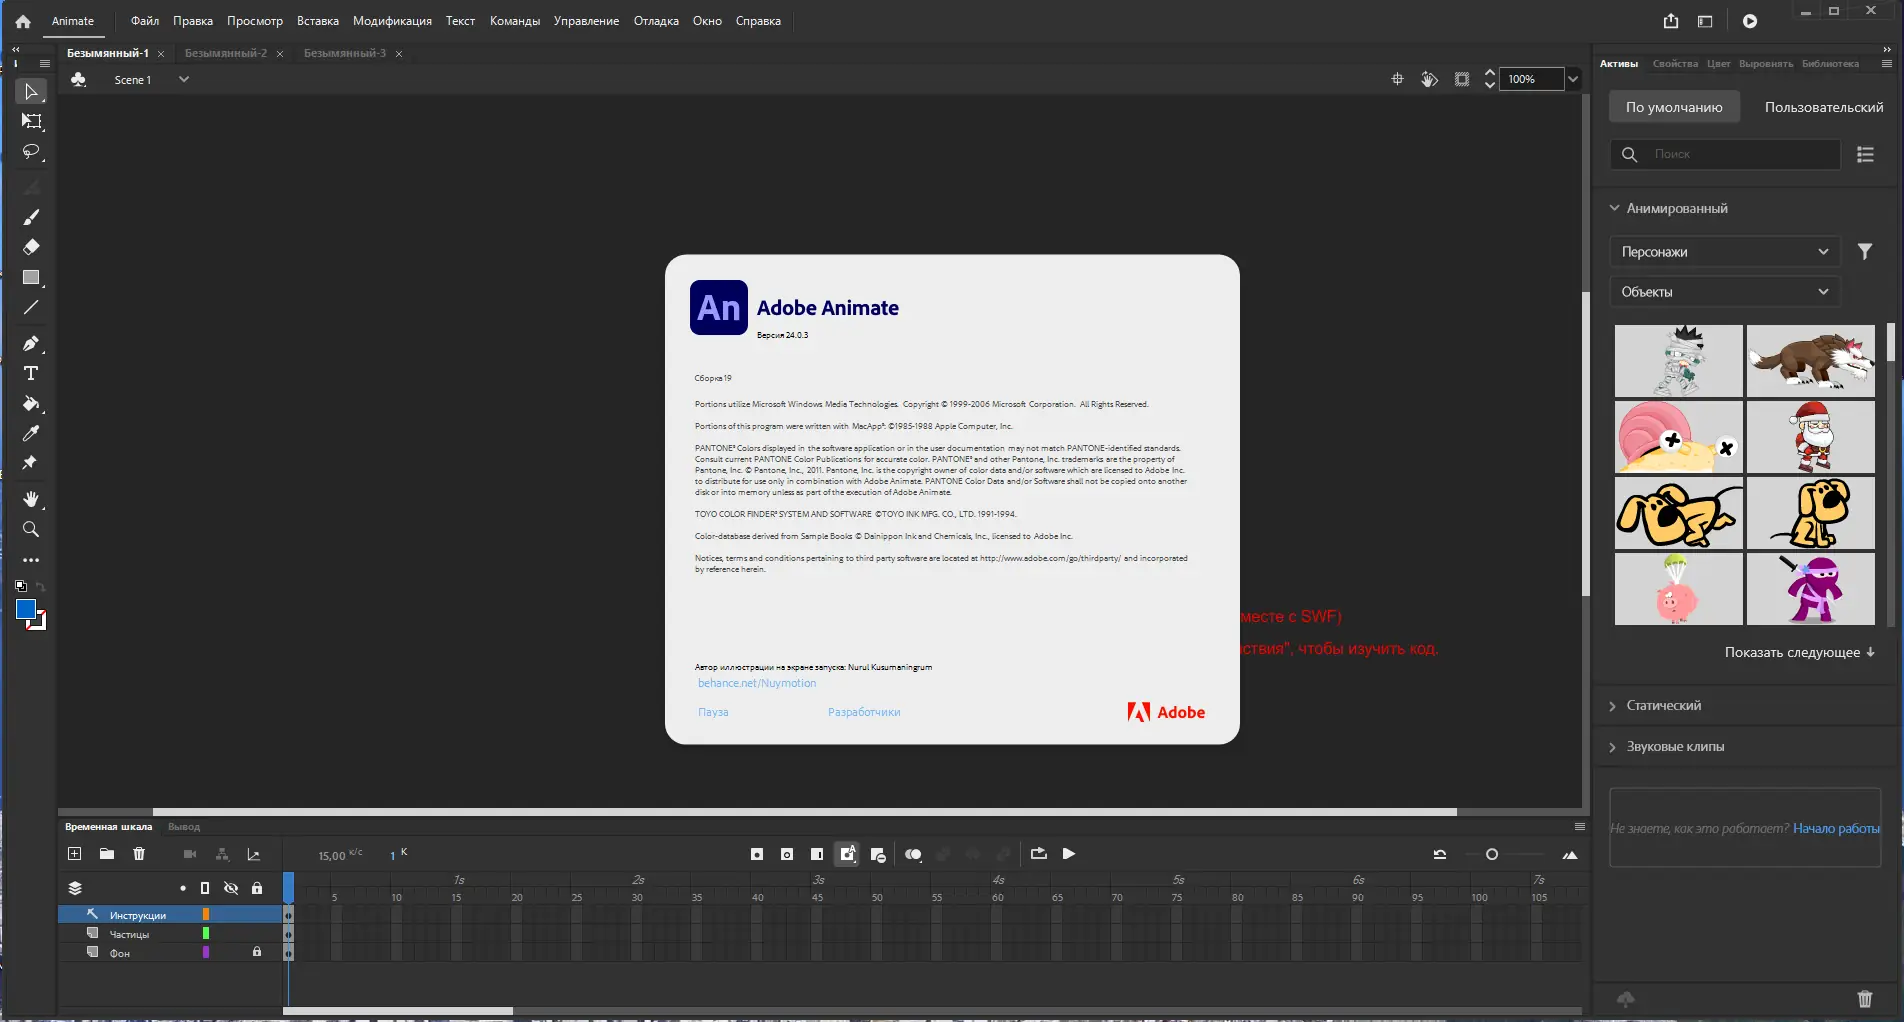Click the Test Movie play button
The image size is (1904, 1022).
pyautogui.click(x=1750, y=21)
